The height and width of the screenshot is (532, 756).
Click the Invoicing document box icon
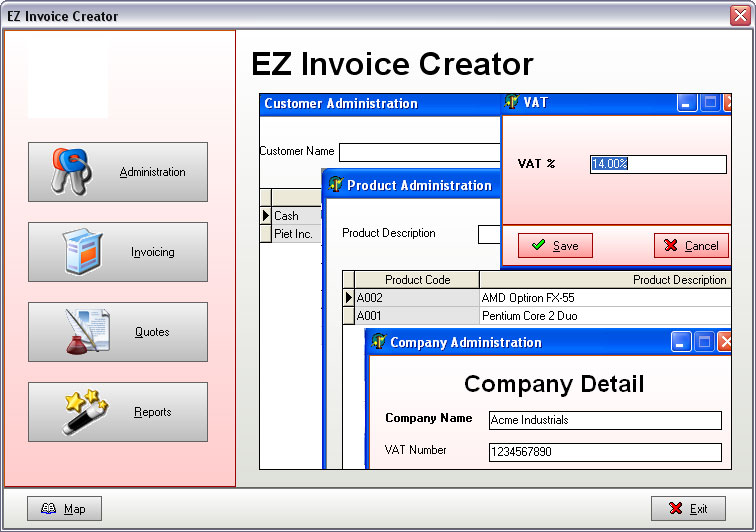click(x=83, y=252)
